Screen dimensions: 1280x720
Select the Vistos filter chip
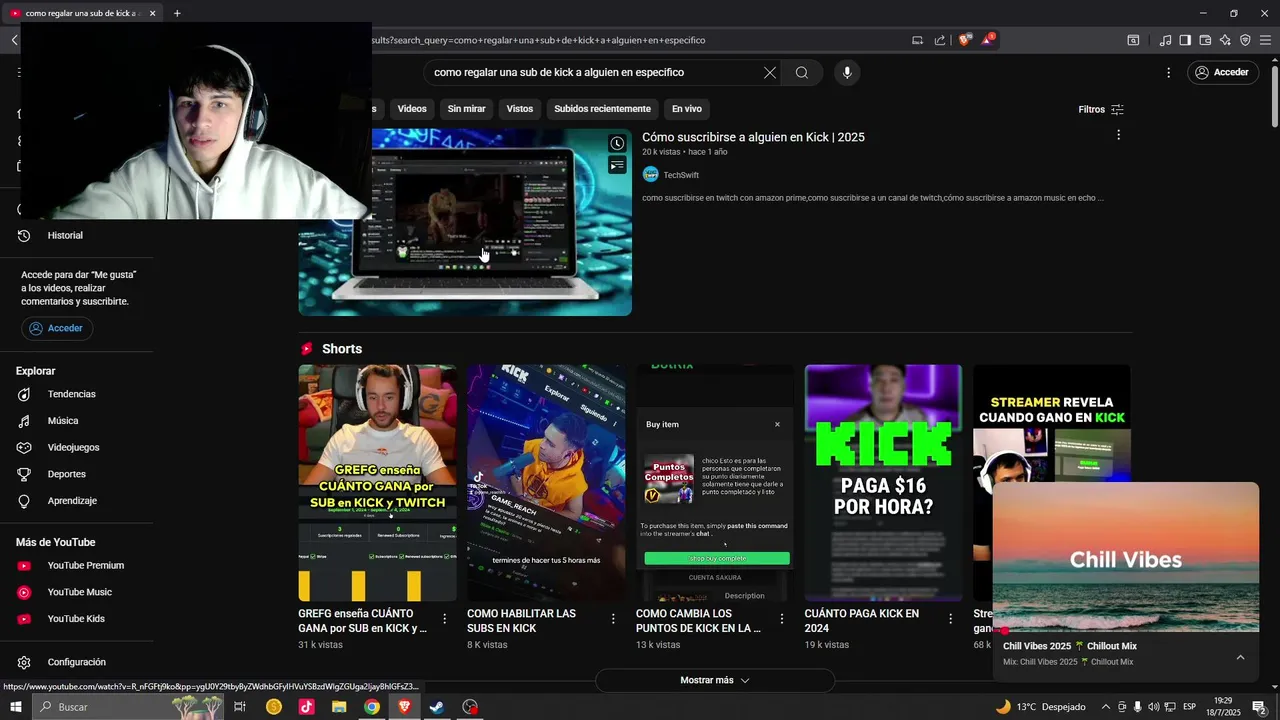tap(520, 109)
